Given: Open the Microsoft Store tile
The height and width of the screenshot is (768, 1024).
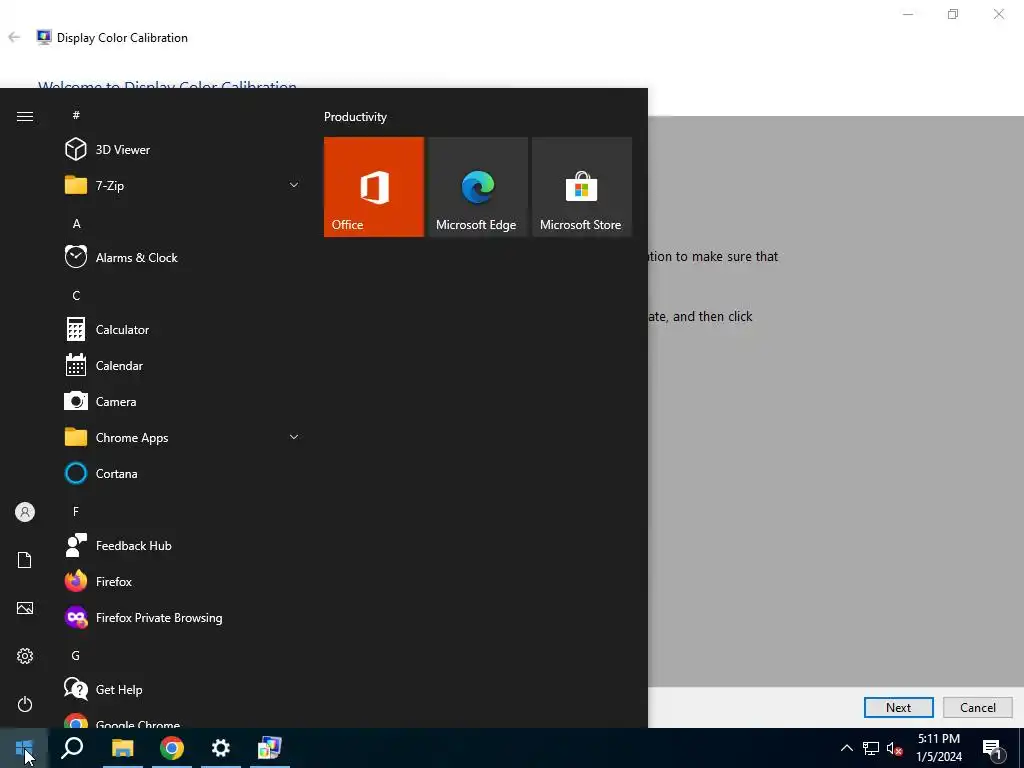Looking at the screenshot, I should (x=582, y=187).
